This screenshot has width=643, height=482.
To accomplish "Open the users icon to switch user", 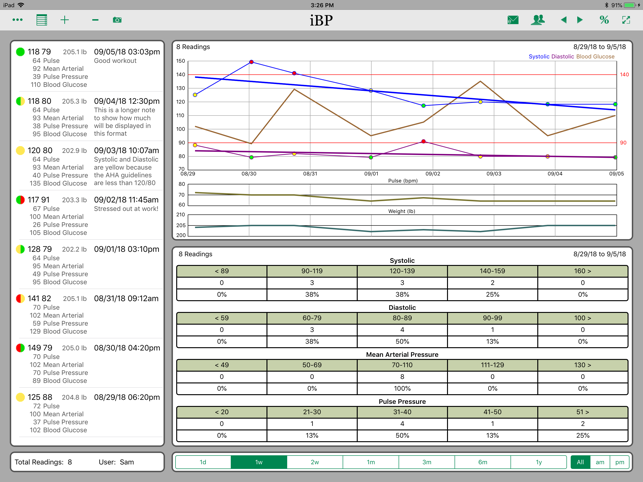I will point(538,20).
